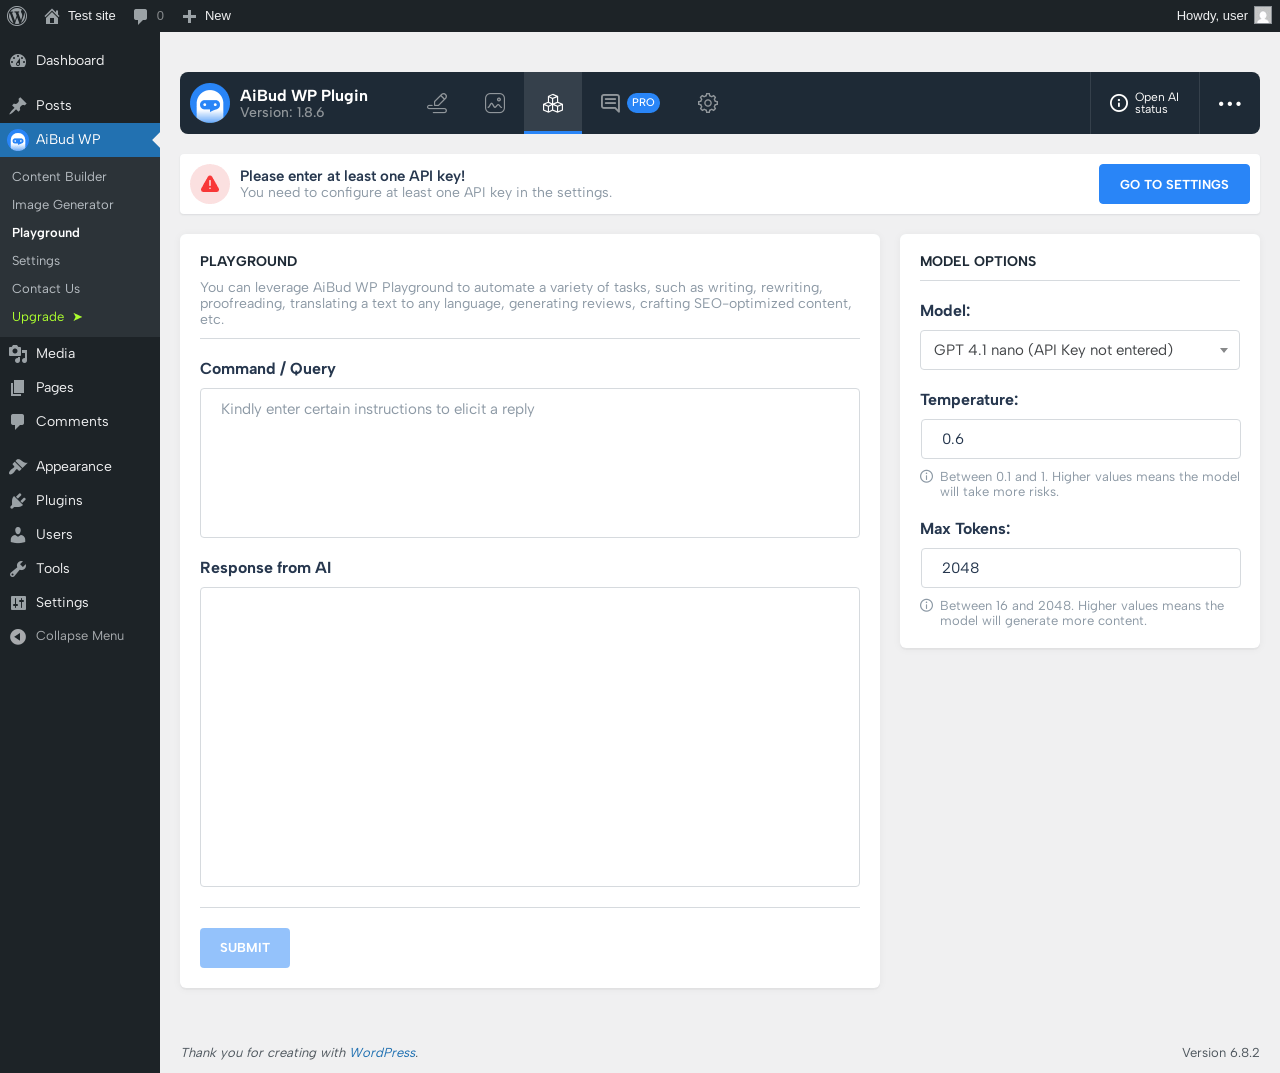This screenshot has width=1280, height=1073.
Task: Open the comments bubble in admin bar
Action: click(148, 16)
